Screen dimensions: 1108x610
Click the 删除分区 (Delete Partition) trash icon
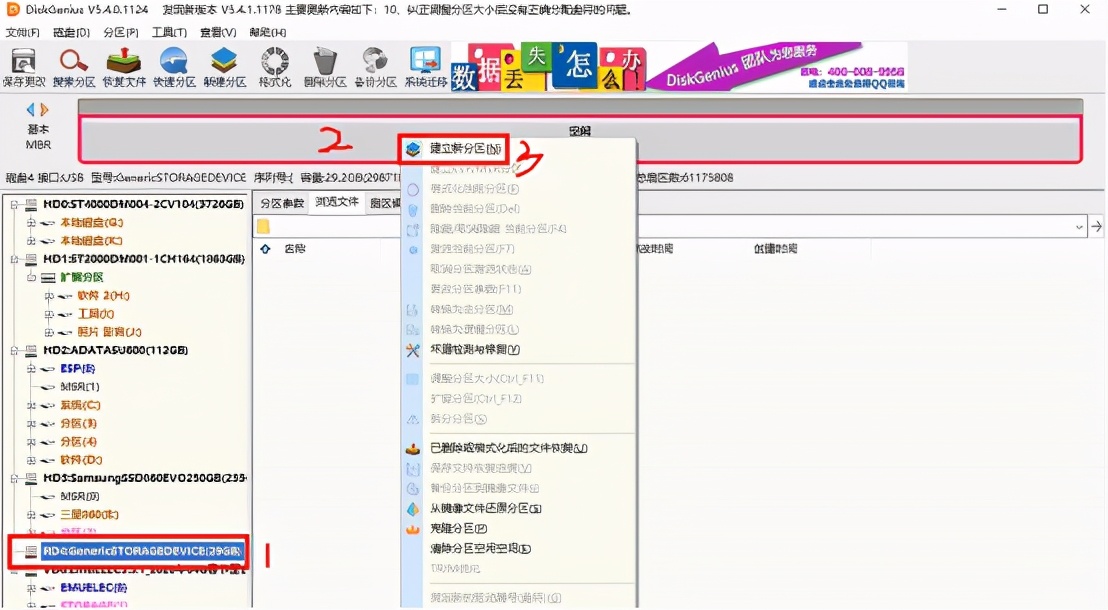point(325,62)
